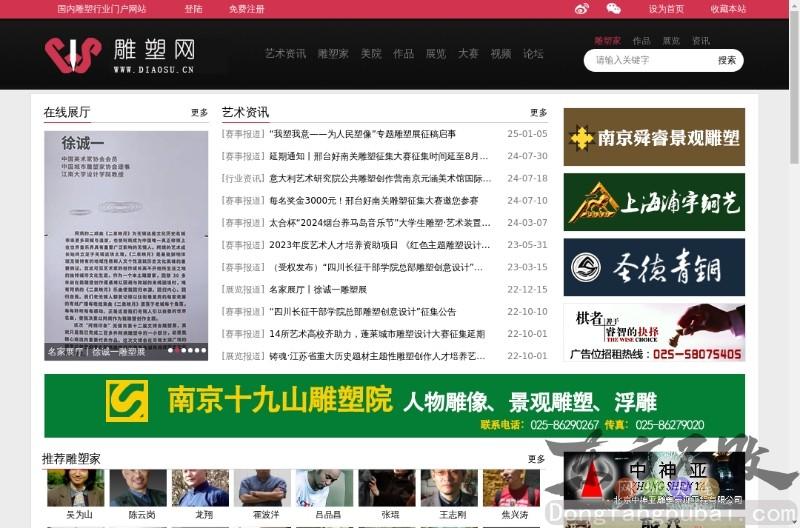
Task: Open the 艺术资讯 navigation menu
Action: coord(285,54)
